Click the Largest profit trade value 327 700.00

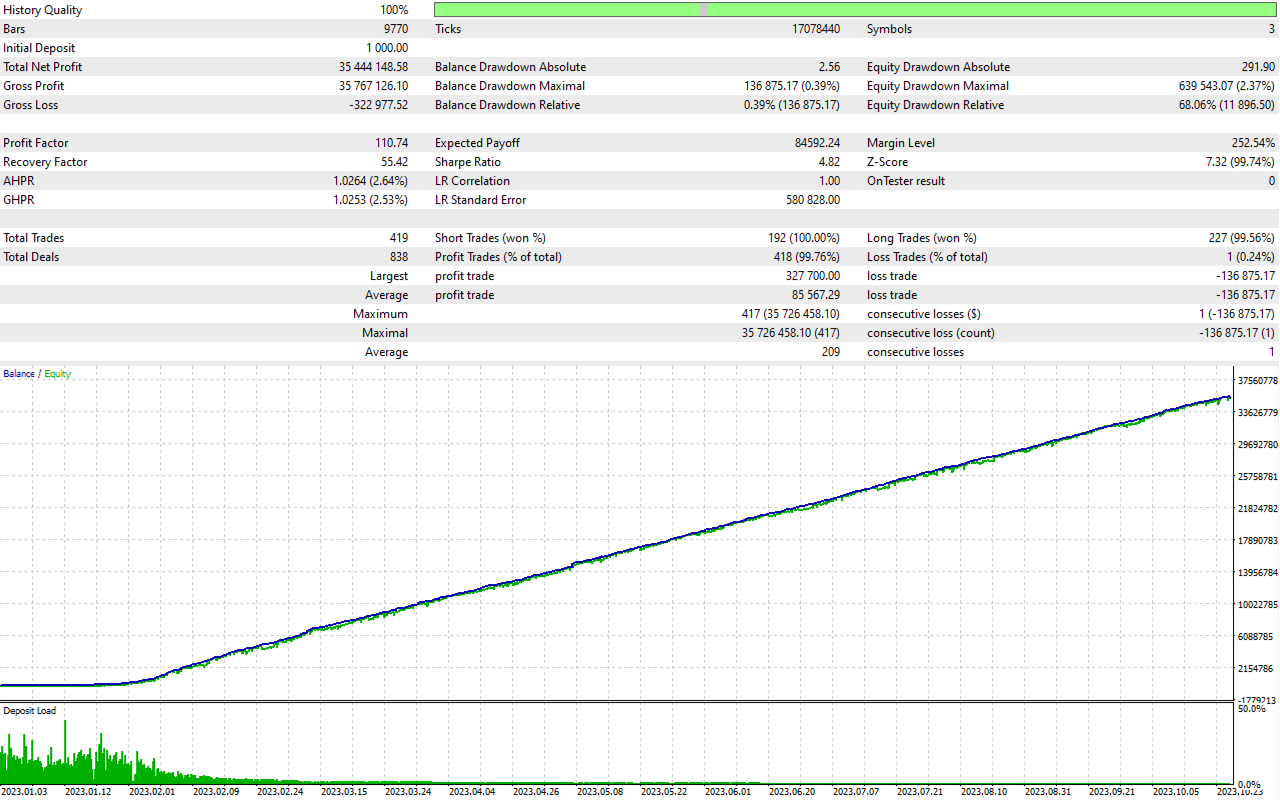click(813, 276)
